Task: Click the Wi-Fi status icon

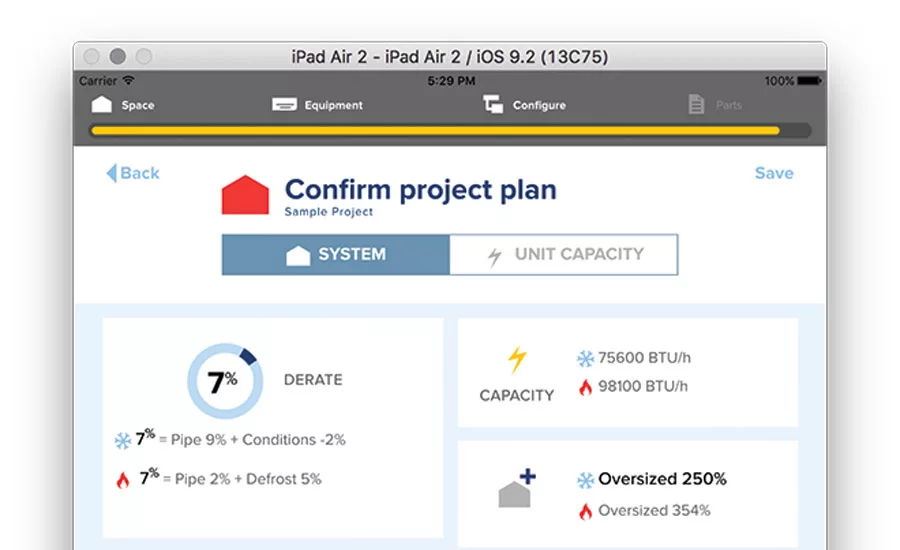Action: [x=129, y=80]
